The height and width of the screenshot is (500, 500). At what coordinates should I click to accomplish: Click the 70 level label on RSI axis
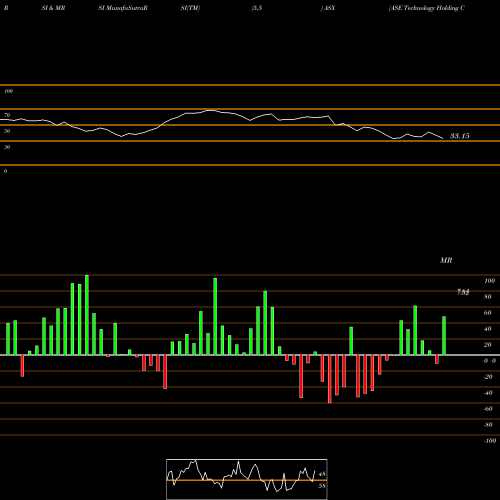tap(7, 115)
